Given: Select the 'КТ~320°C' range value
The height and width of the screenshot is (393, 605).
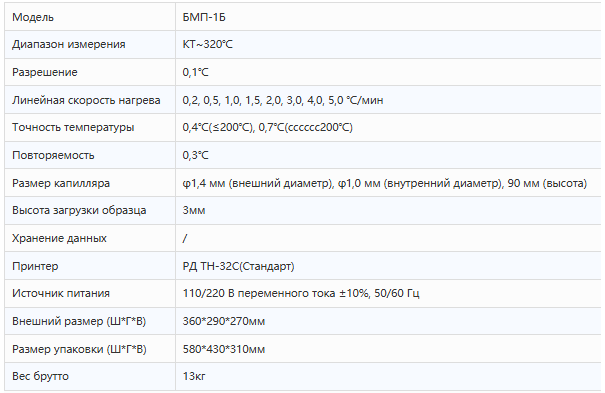Looking at the screenshot, I should click(x=208, y=44).
